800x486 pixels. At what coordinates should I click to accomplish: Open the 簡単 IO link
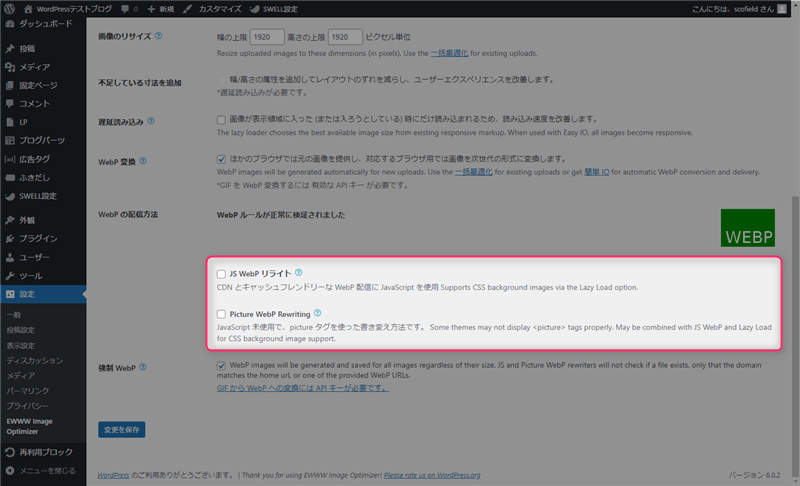tap(596, 172)
